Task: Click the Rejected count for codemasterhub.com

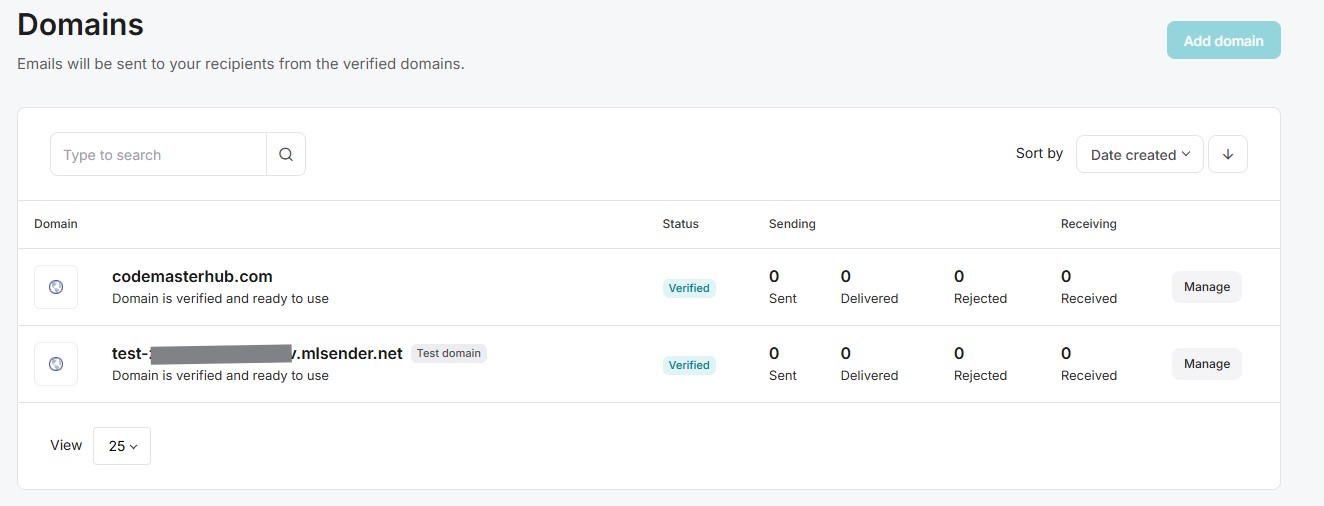Action: pyautogui.click(x=959, y=277)
